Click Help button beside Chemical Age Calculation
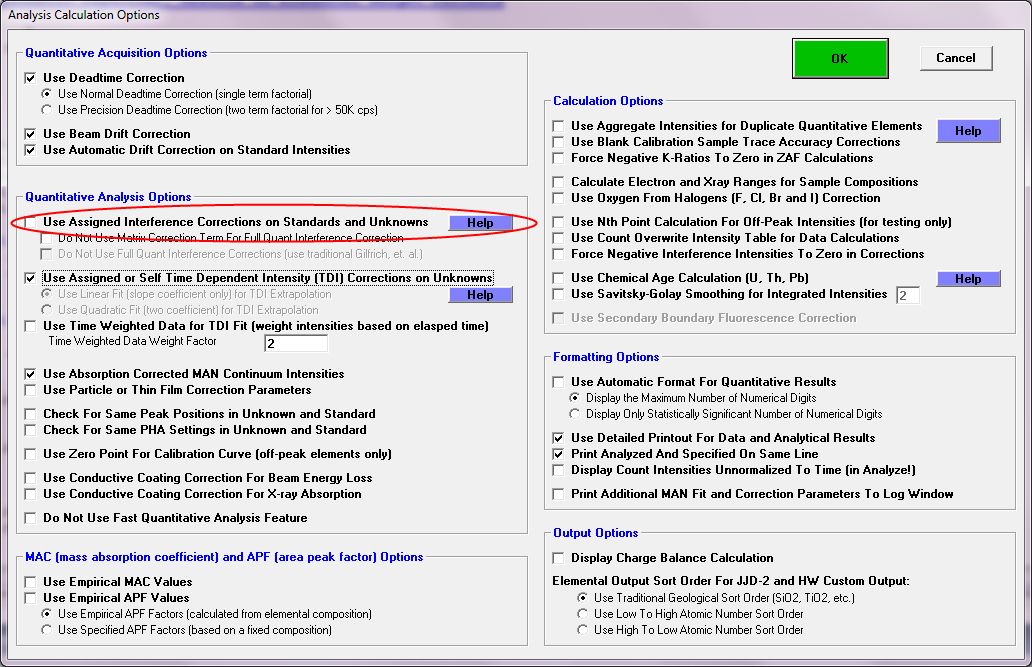Screen dimensions: 1032x667 coord(967,279)
